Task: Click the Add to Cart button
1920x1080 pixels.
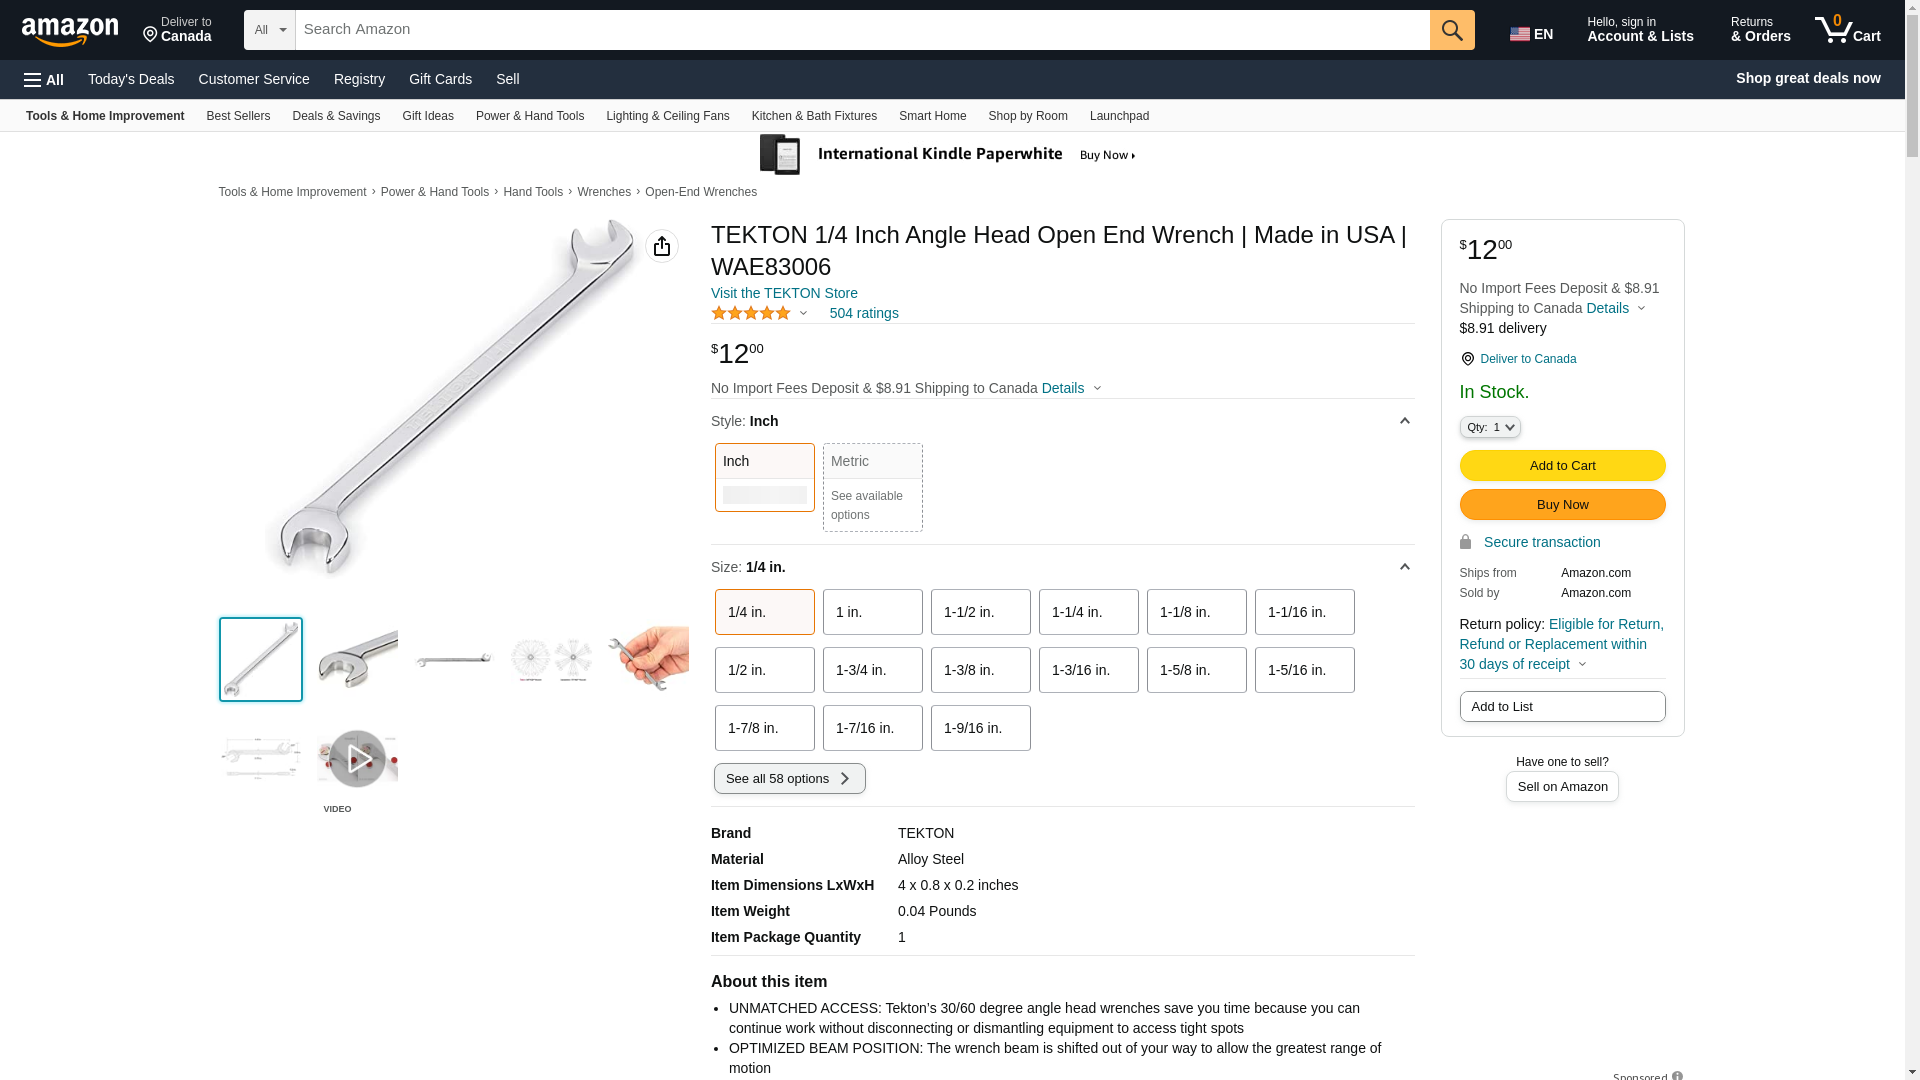Action: [1562, 465]
